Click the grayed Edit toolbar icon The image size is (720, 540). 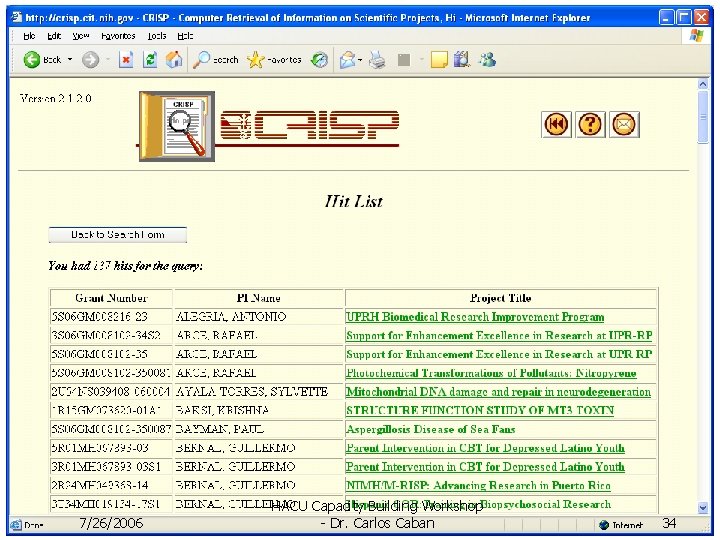click(x=404, y=60)
